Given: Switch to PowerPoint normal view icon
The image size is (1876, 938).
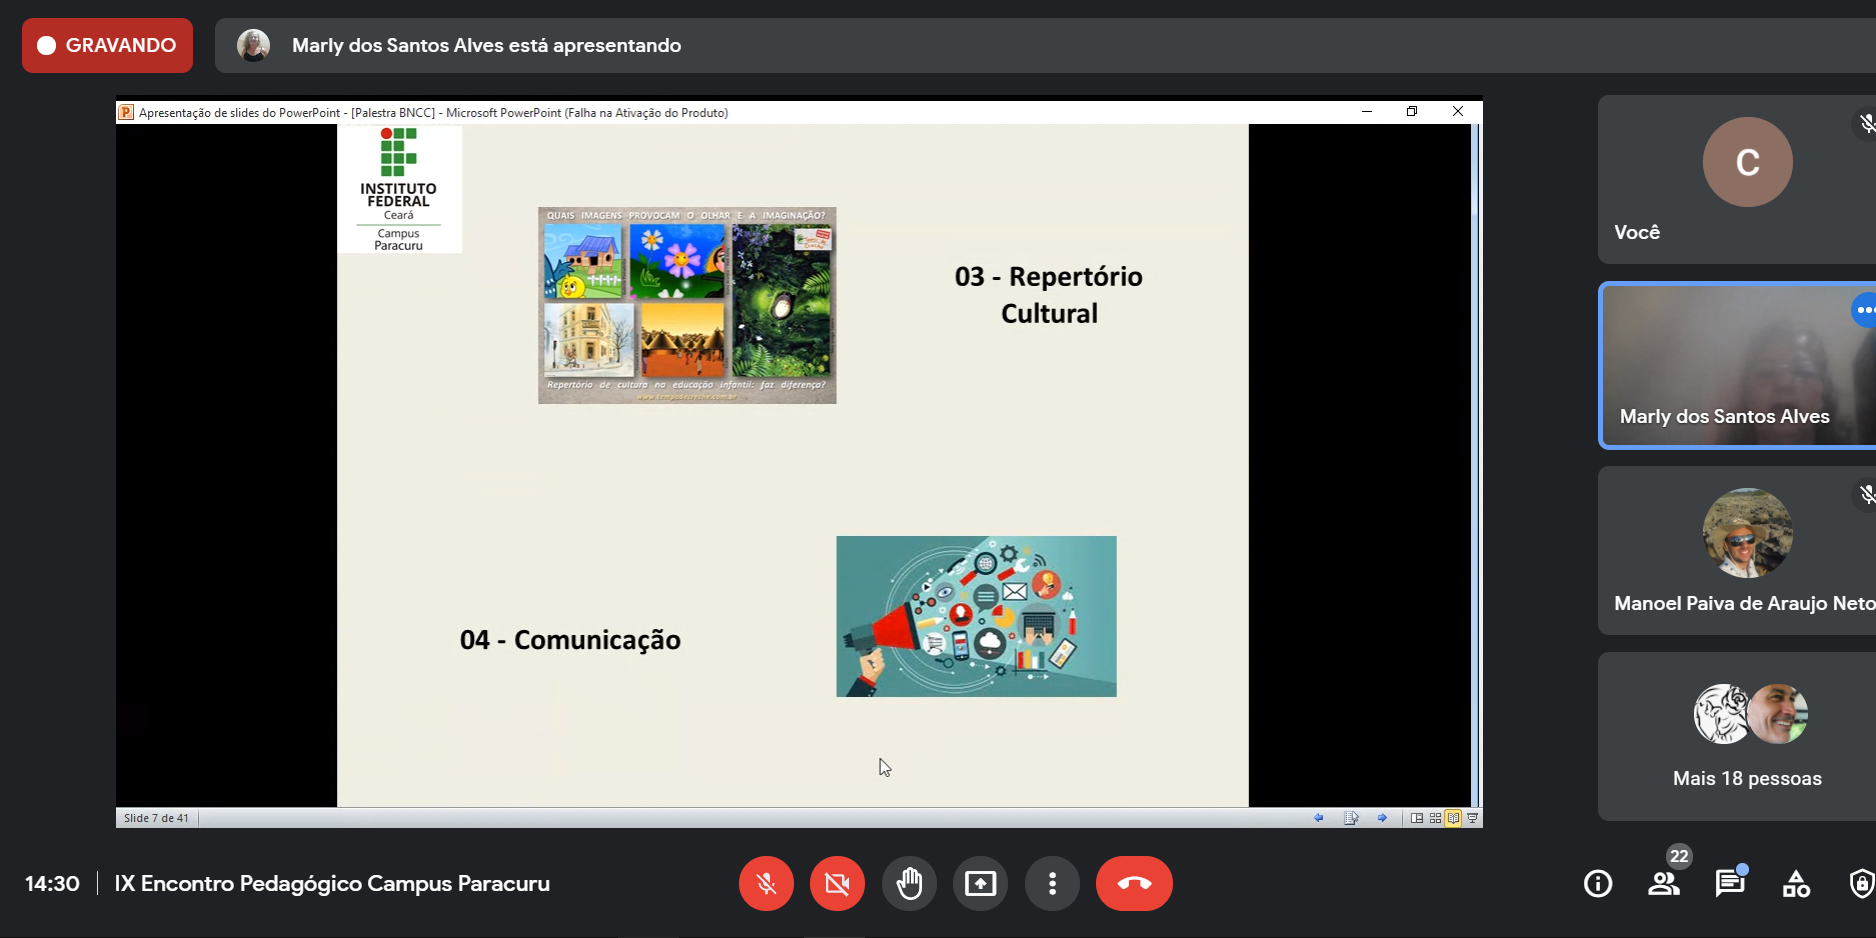Looking at the screenshot, I should coord(1417,818).
